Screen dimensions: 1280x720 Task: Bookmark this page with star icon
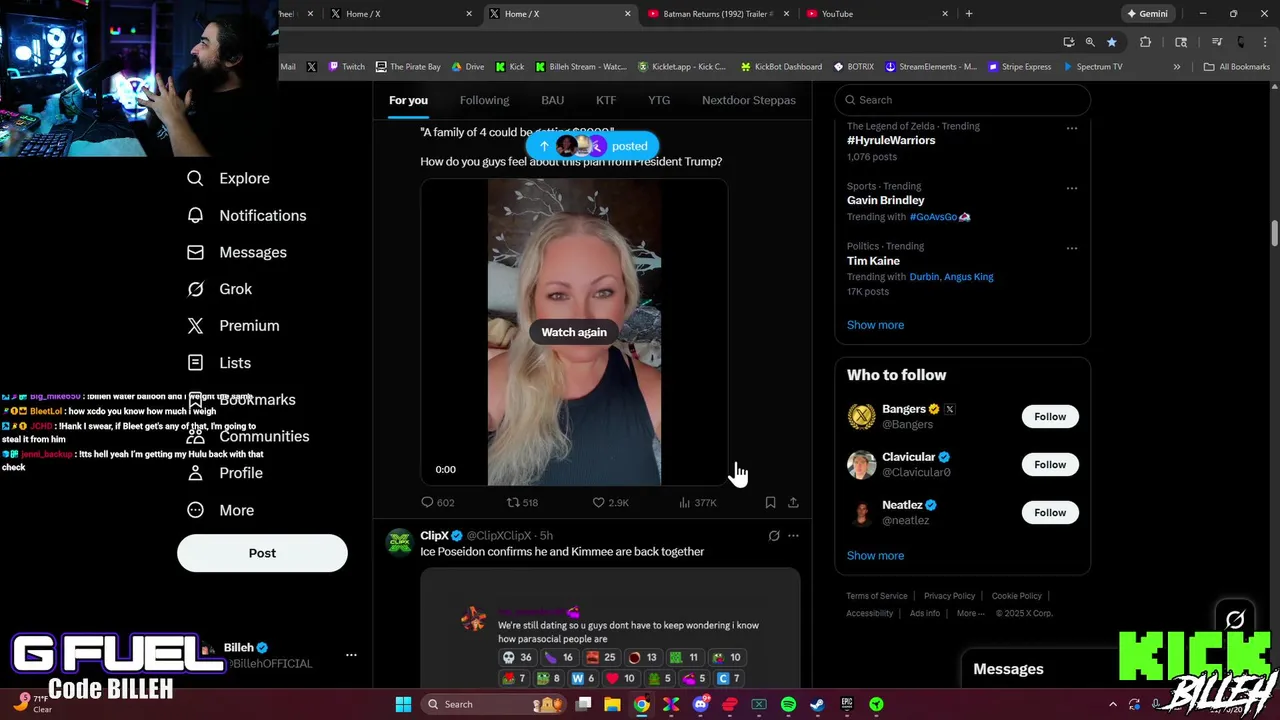pyautogui.click(x=1111, y=42)
